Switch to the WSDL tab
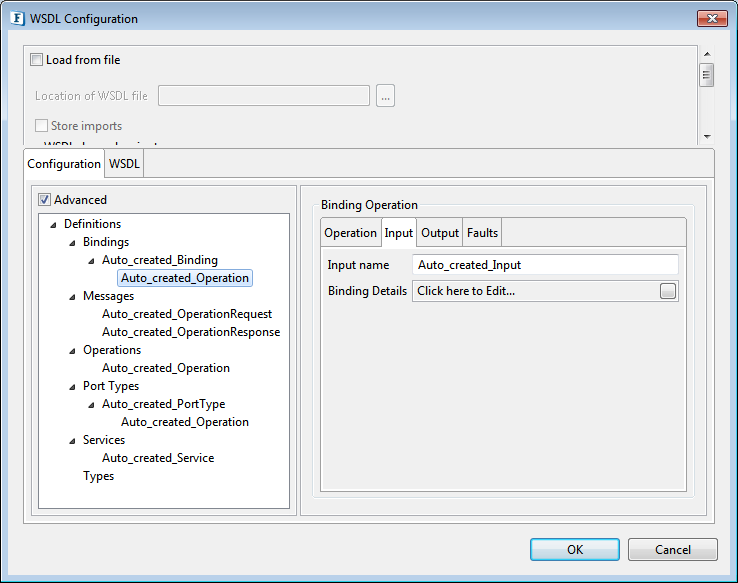738x583 pixels. (124, 163)
